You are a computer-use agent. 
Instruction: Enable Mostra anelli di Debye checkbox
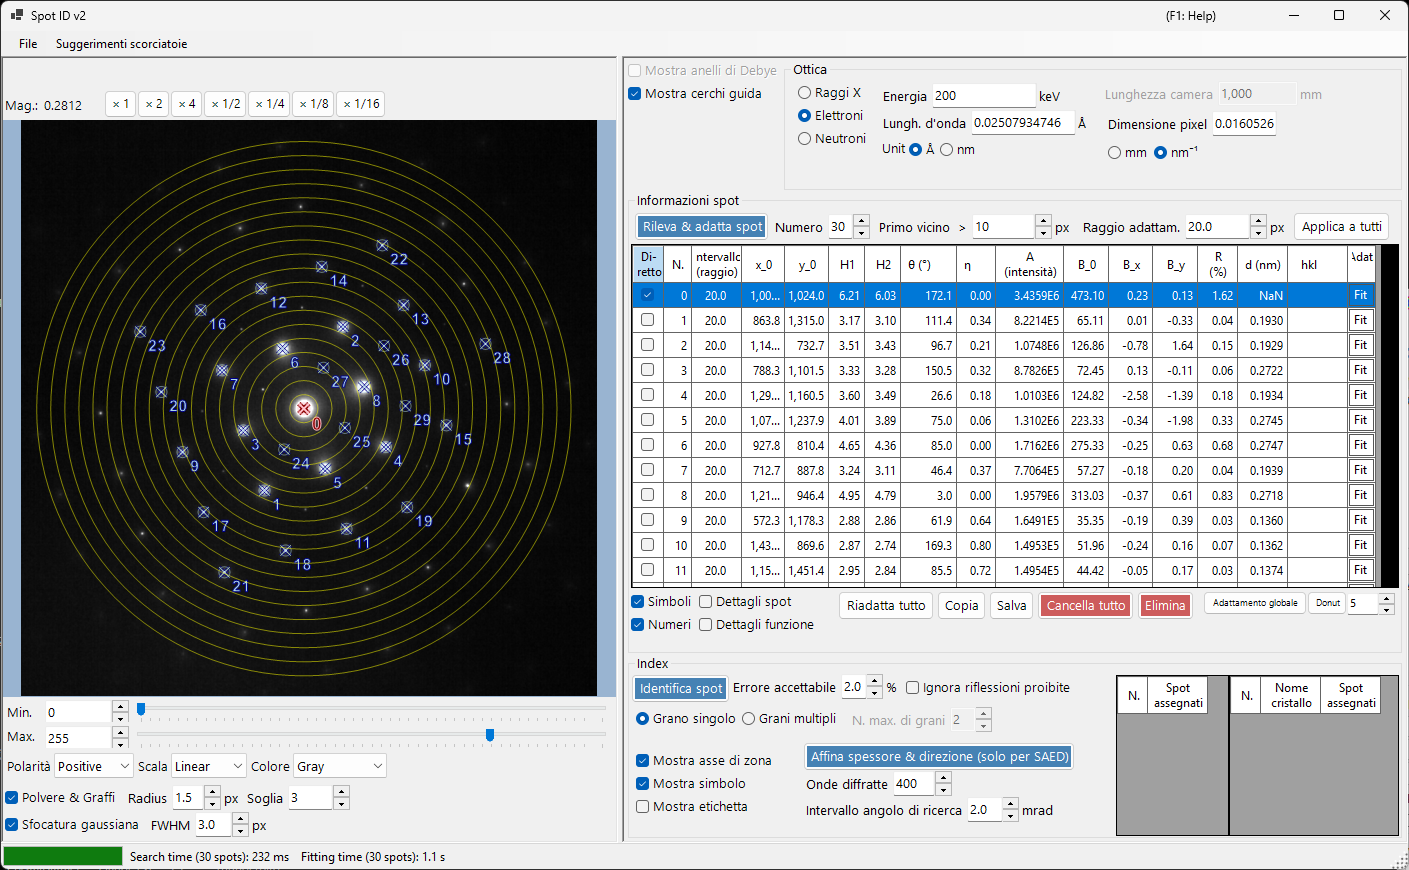[x=634, y=71]
